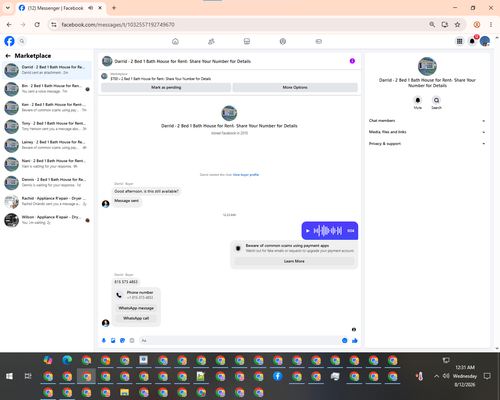The image size is (500, 400).
Task: Expand the Media, files and links section
Action: click(x=427, y=132)
